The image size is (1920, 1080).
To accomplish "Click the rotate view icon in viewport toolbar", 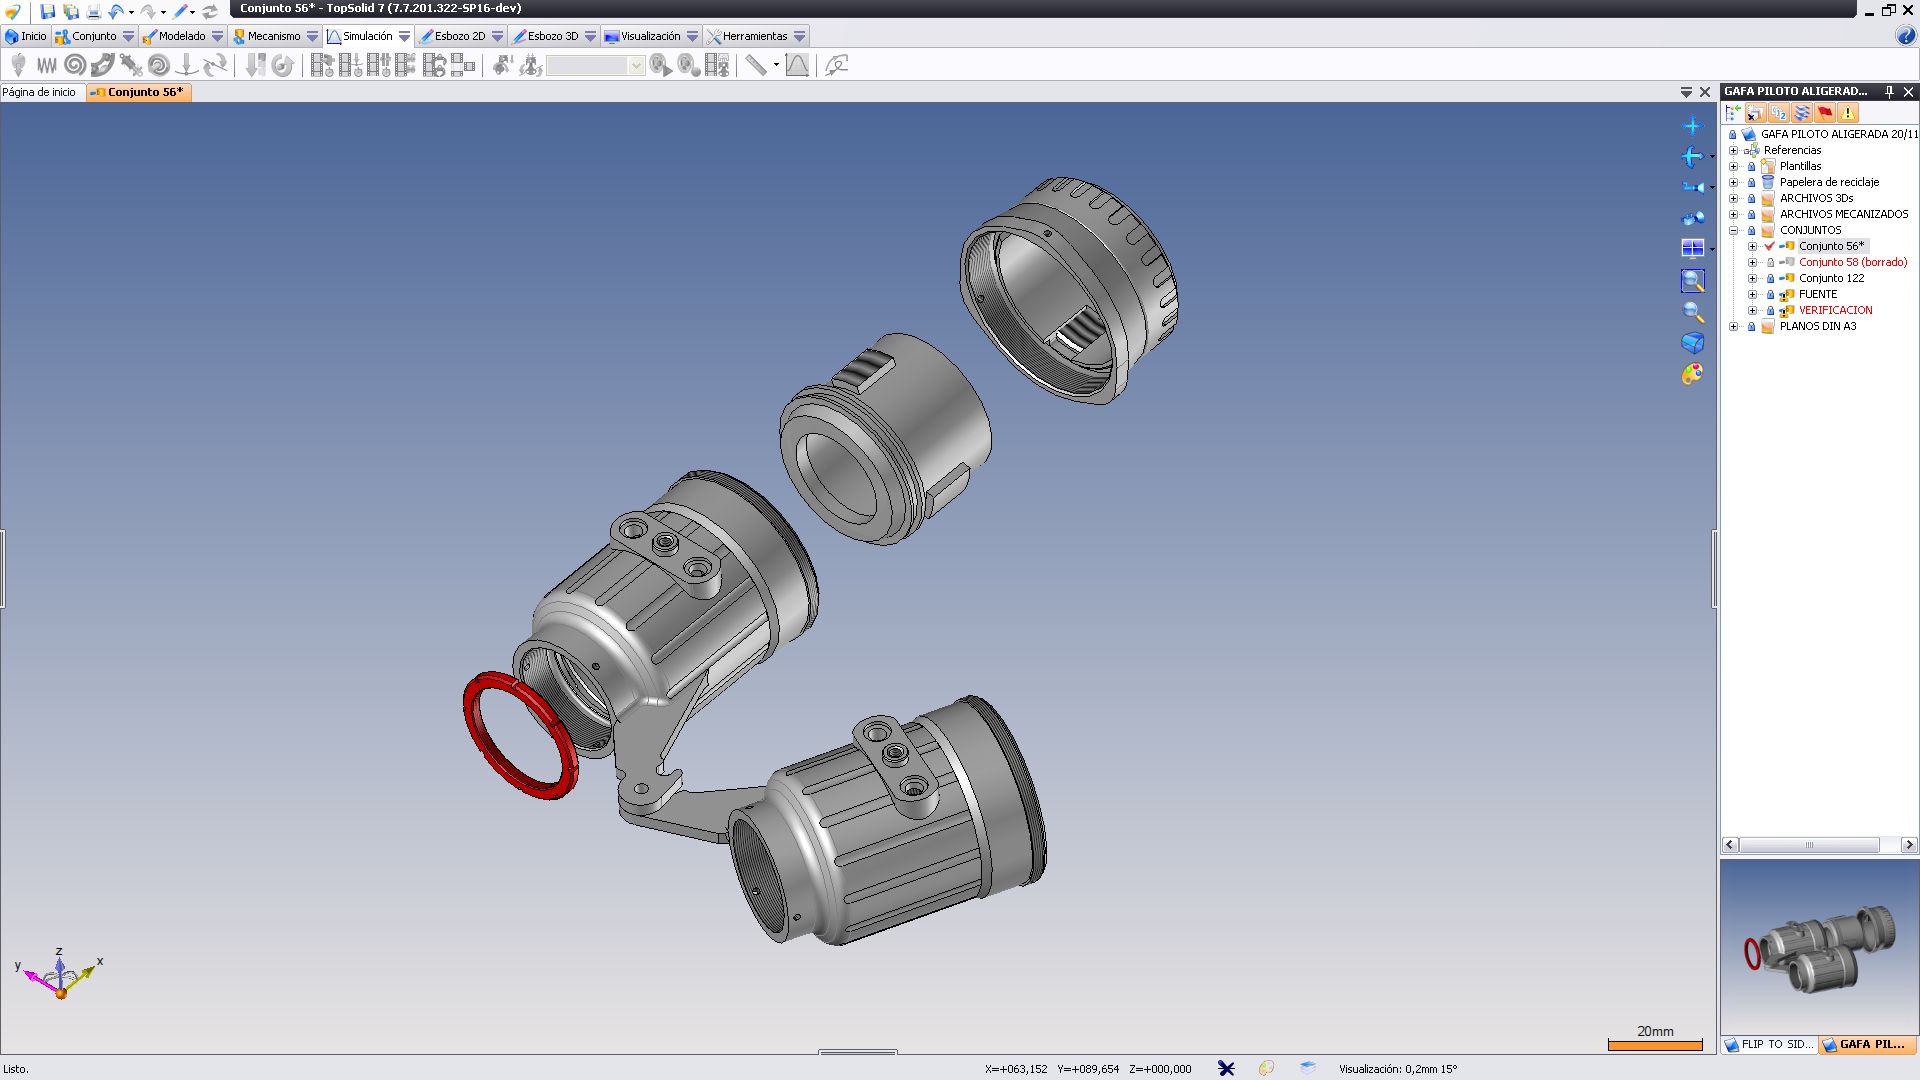I will point(1692,157).
